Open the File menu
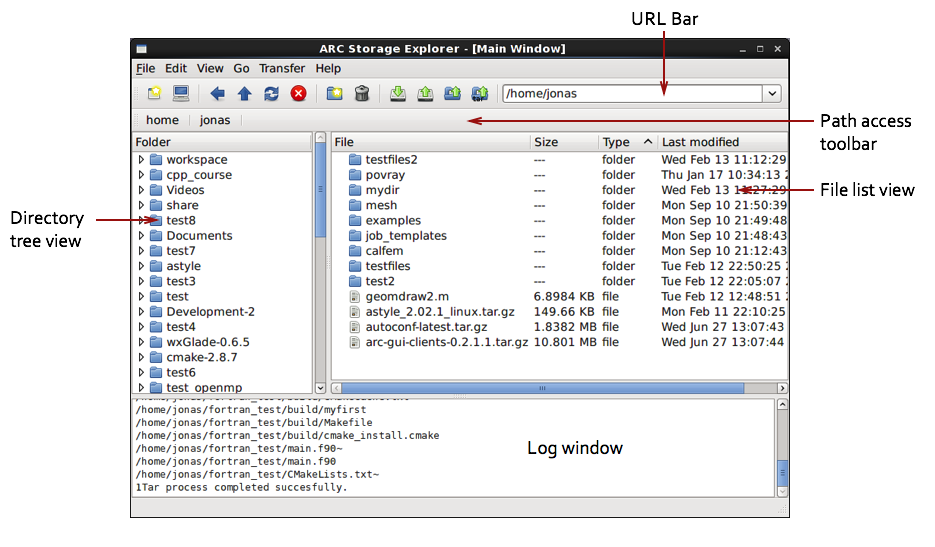The height and width of the screenshot is (547, 935). point(145,69)
